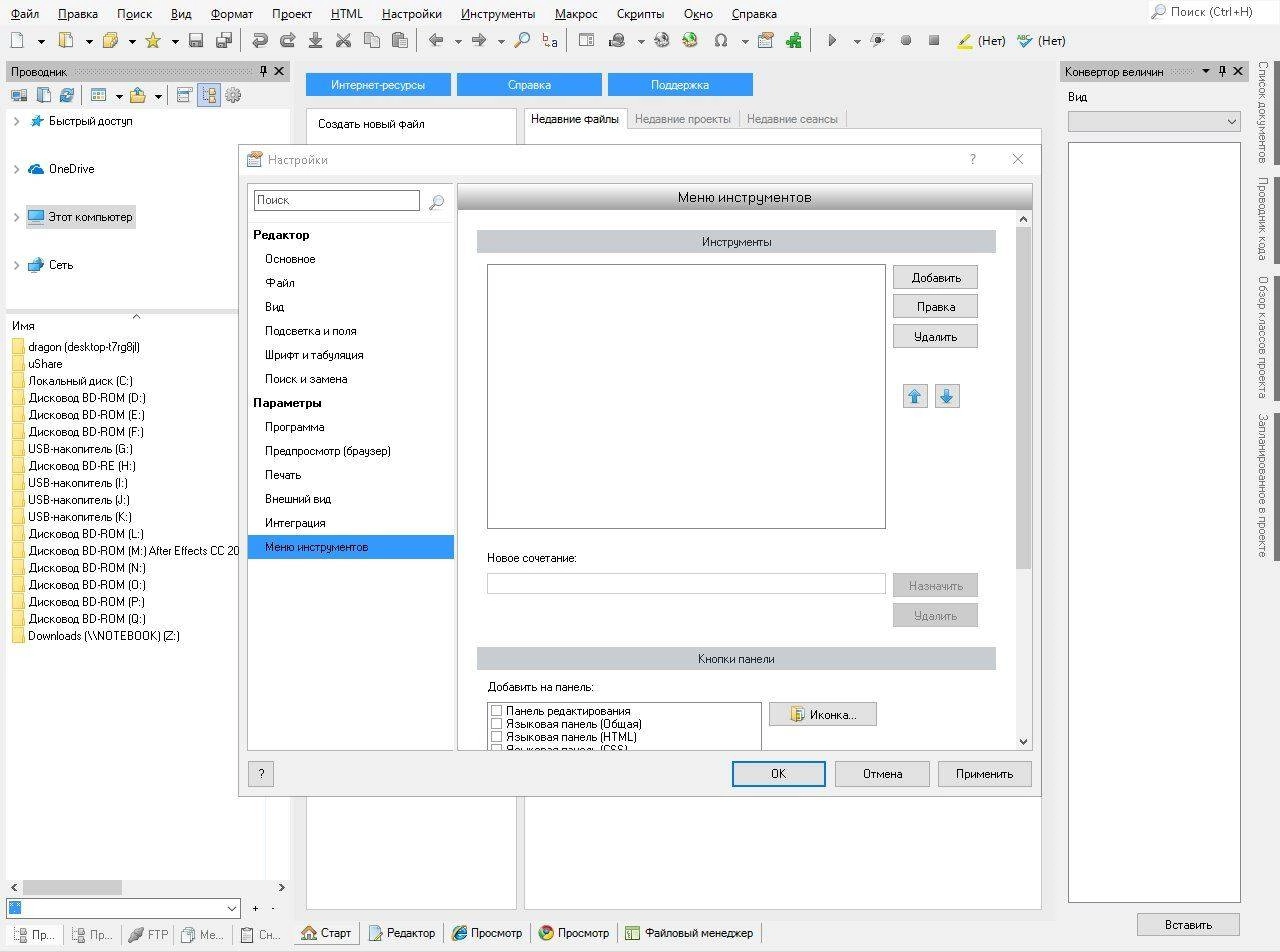This screenshot has height=952, width=1280.
Task: Click the Добавить button
Action: [x=936, y=277]
